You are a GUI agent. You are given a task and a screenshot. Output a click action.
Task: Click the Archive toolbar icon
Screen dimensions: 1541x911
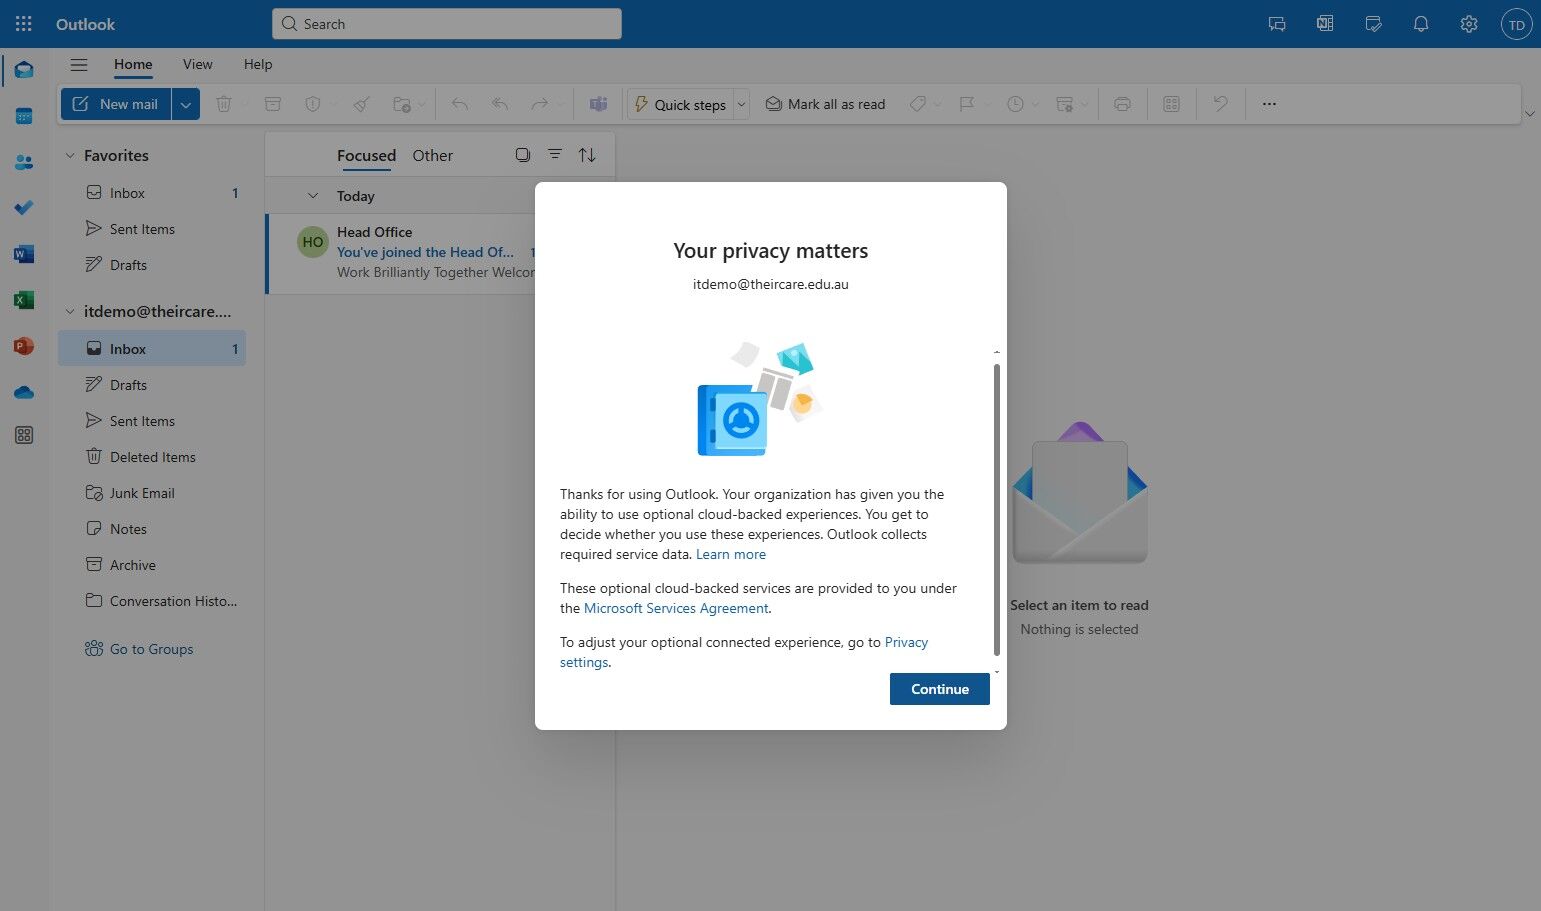(x=273, y=104)
